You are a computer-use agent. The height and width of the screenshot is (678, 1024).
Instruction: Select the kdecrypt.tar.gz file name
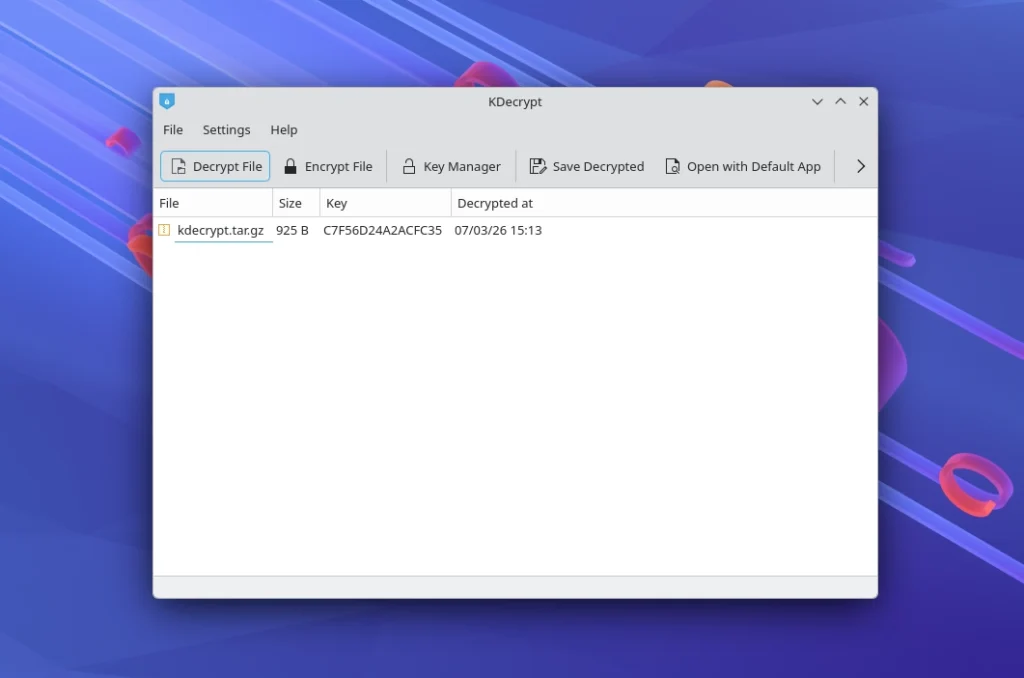click(x=220, y=230)
